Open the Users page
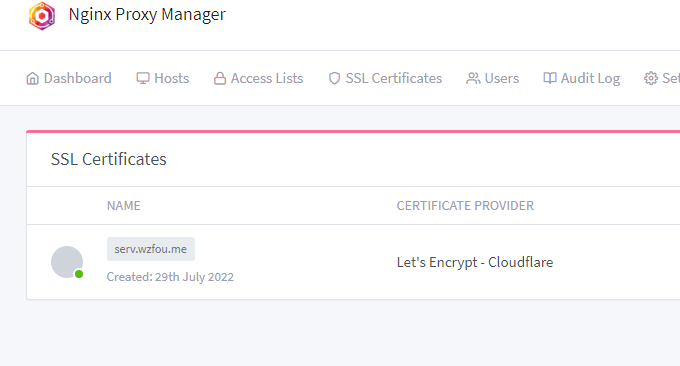 pyautogui.click(x=493, y=78)
